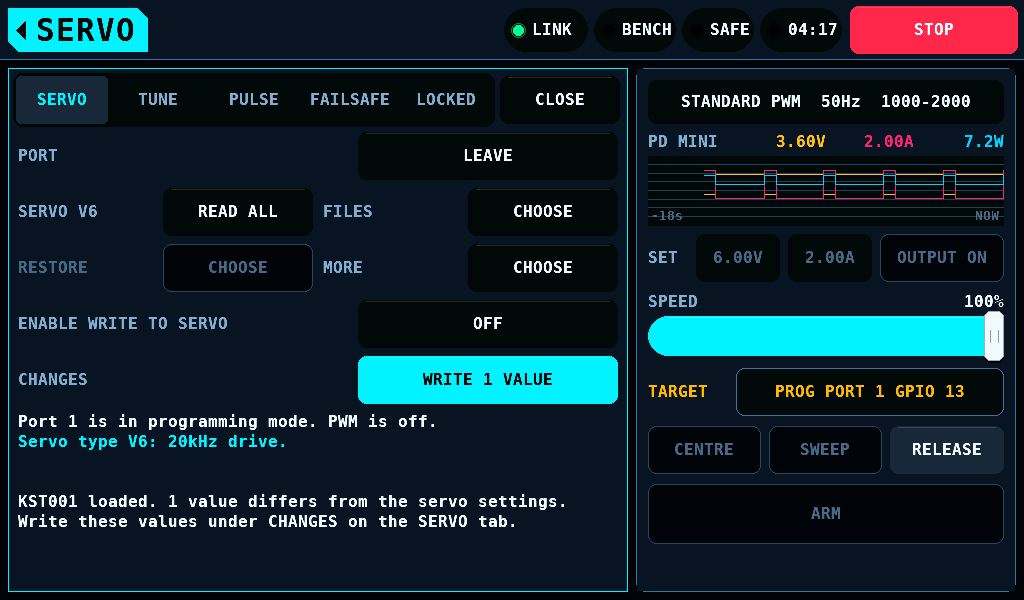Close the servo programming panel
Viewport: 1024px width, 600px height.
point(560,100)
